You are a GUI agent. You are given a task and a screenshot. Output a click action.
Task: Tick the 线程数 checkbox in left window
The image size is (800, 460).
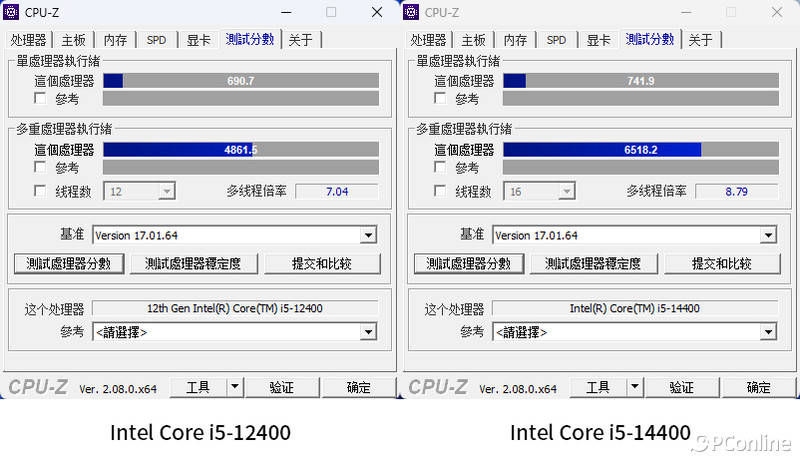(40, 191)
